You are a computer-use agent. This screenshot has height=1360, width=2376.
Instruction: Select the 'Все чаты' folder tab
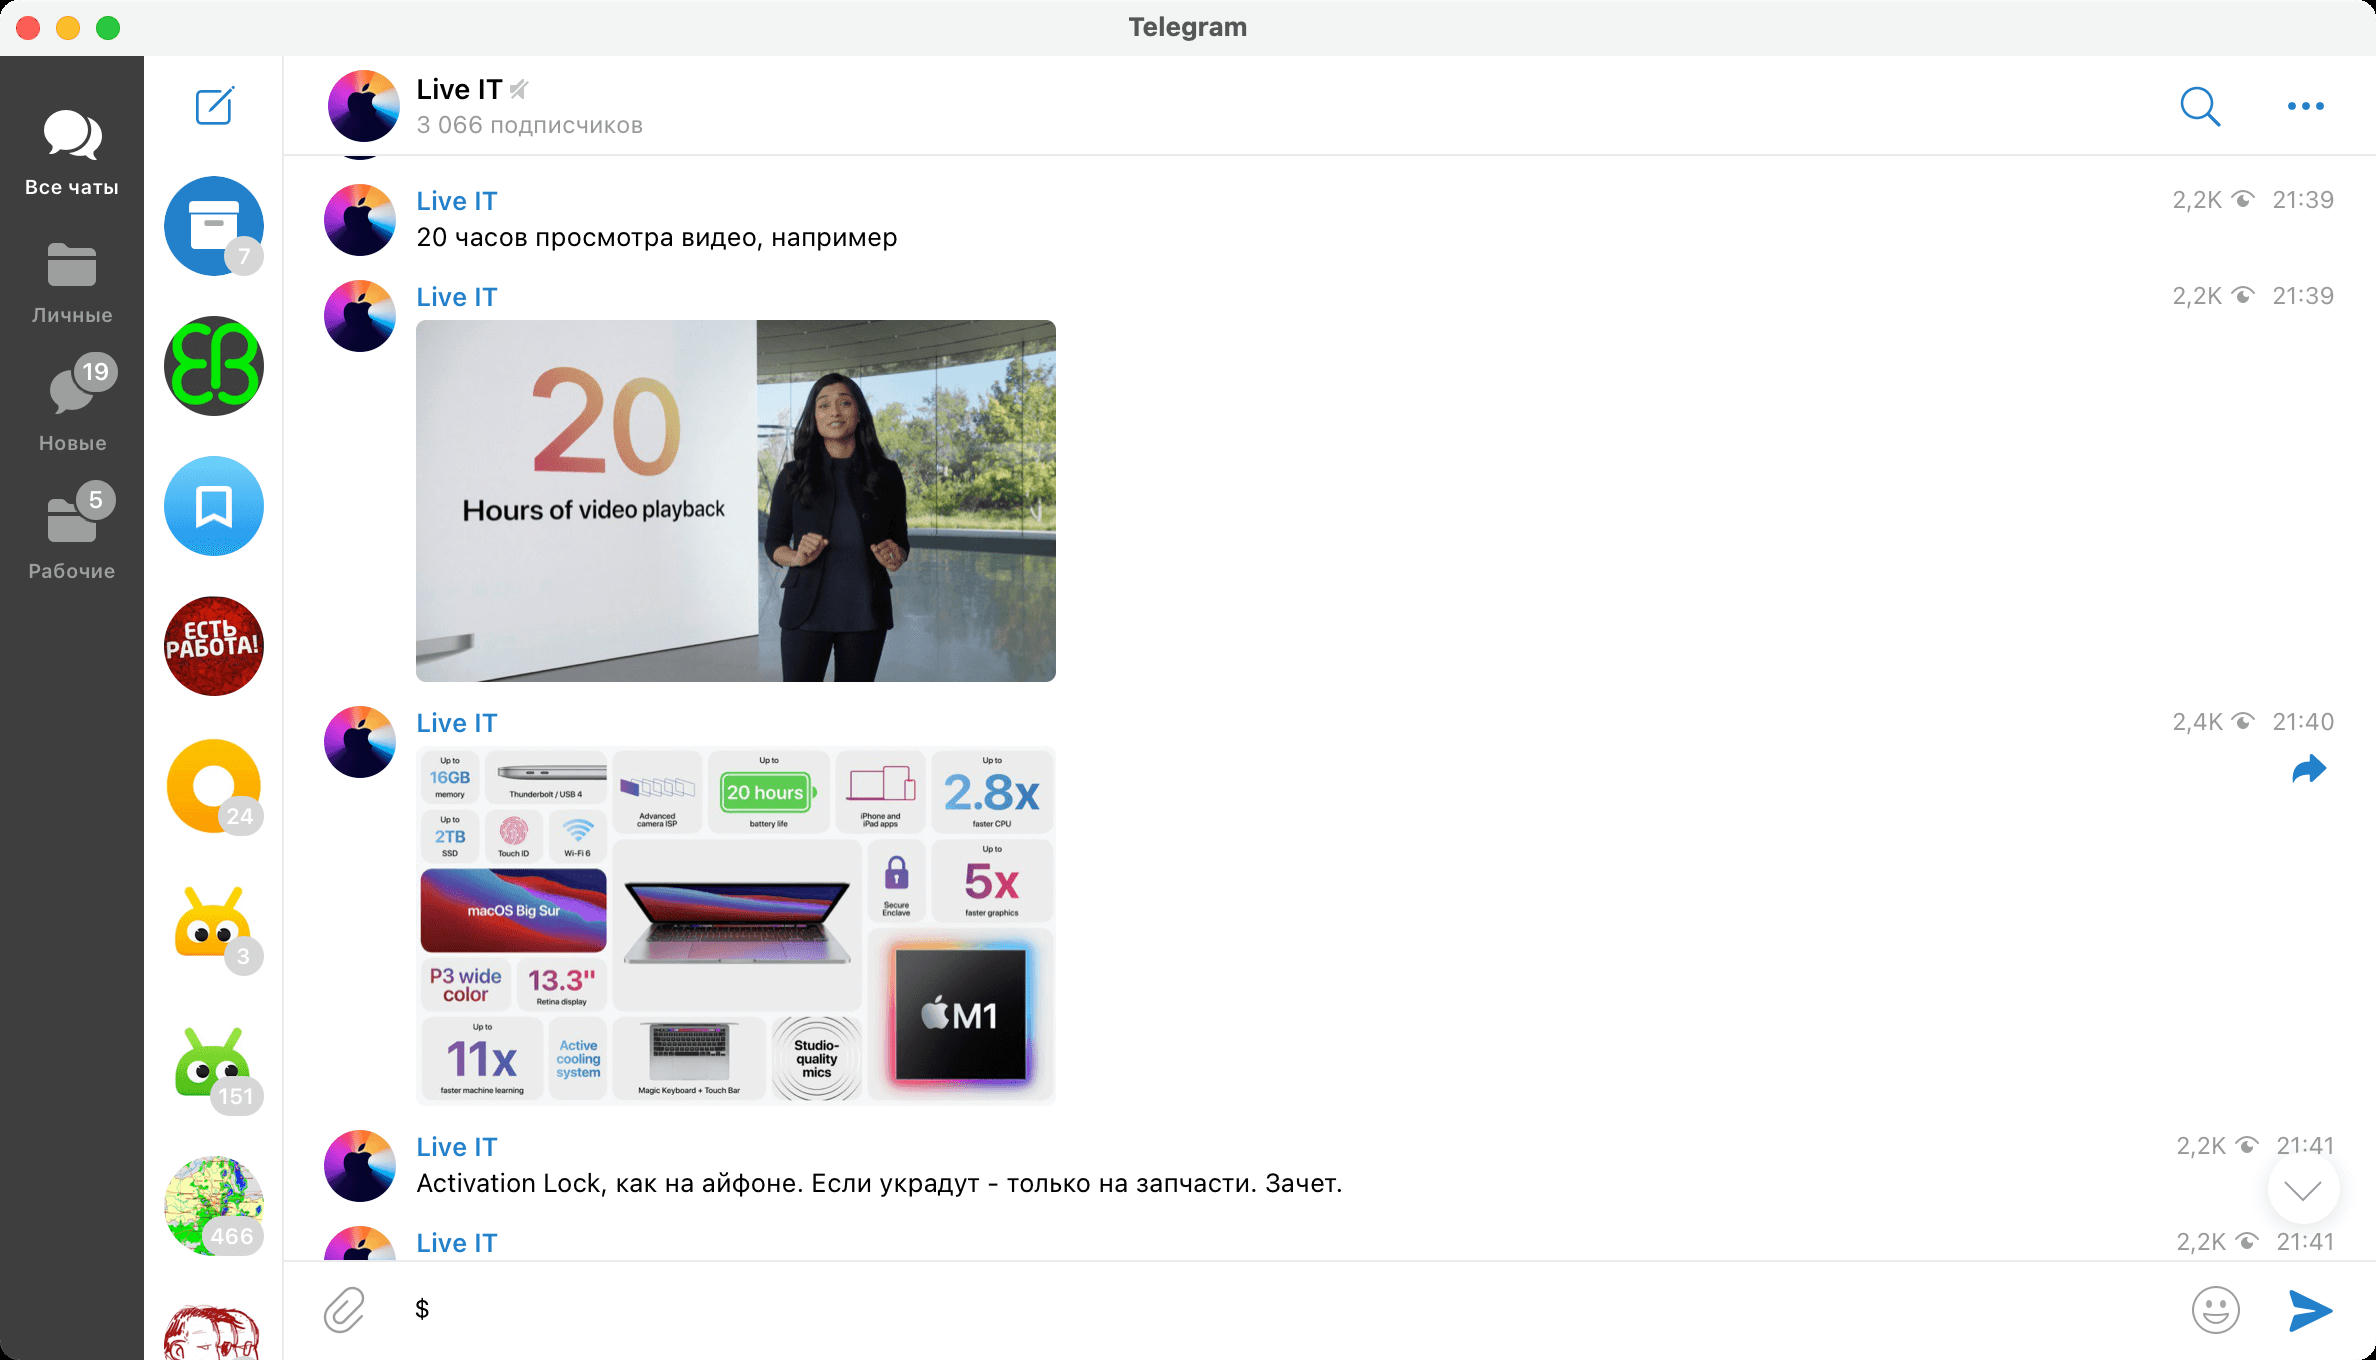[72, 152]
